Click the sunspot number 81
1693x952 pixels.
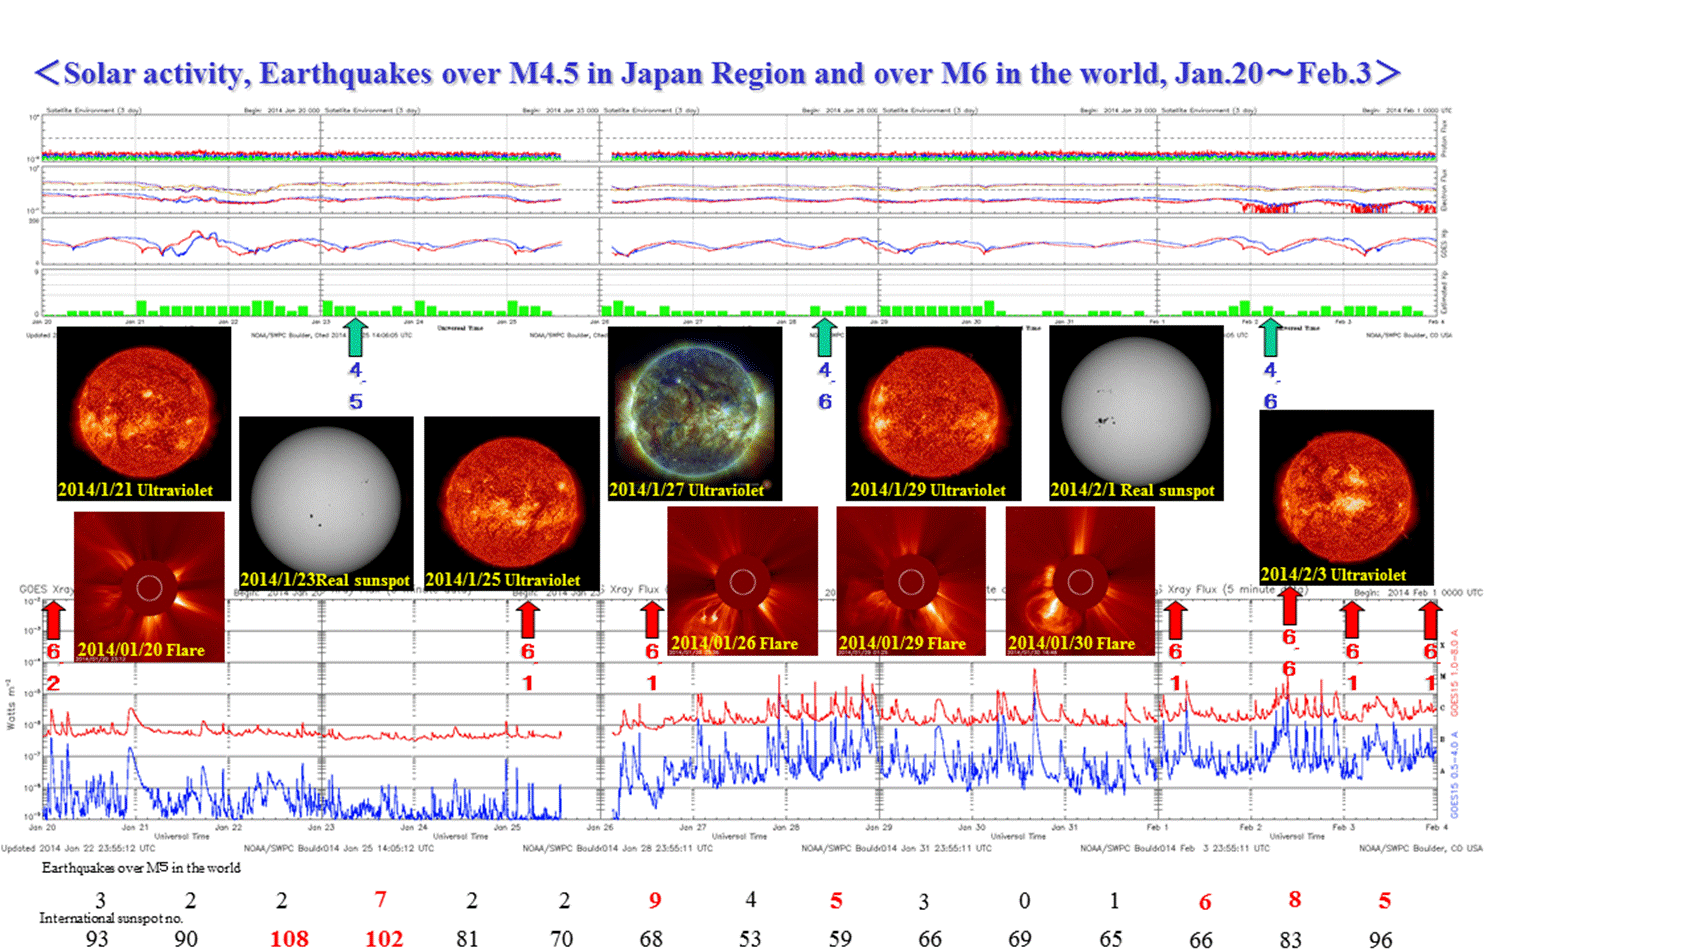pyautogui.click(x=467, y=939)
